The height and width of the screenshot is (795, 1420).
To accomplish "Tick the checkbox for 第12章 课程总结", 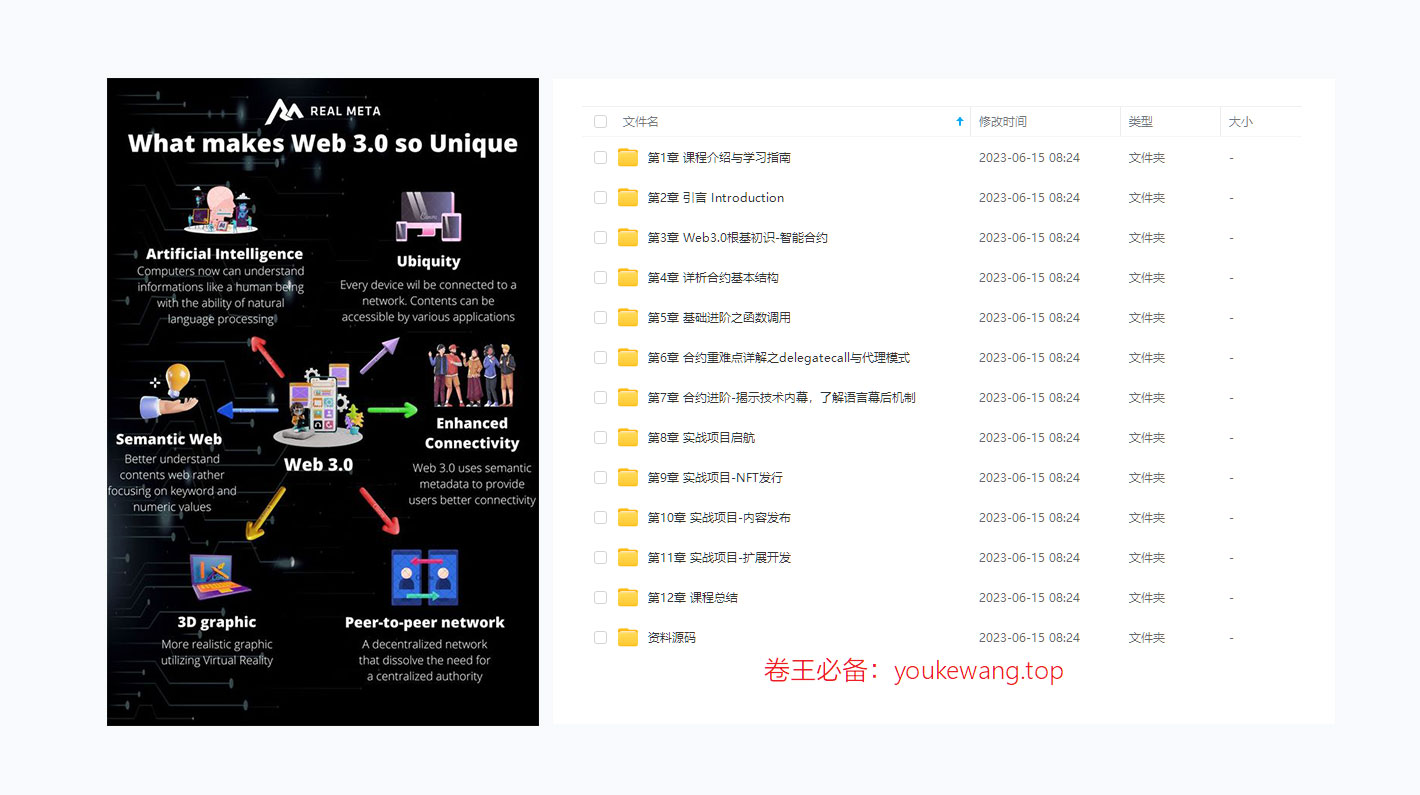I will coord(600,597).
